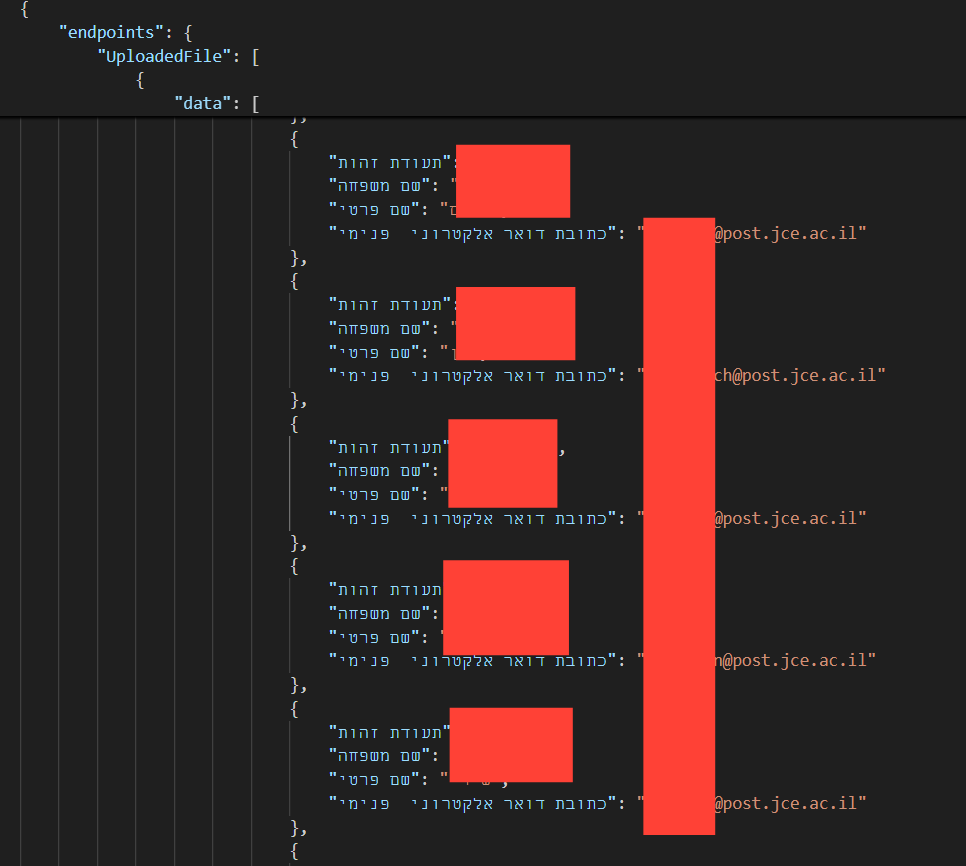Click the lone brace line above "data"

click(x=140, y=80)
